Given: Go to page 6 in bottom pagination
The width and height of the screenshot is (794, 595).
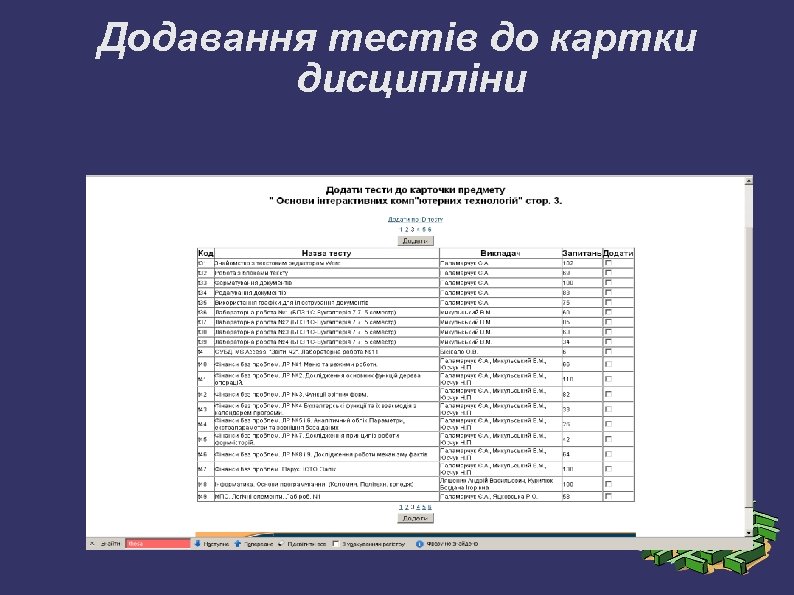Looking at the screenshot, I should [x=430, y=507].
